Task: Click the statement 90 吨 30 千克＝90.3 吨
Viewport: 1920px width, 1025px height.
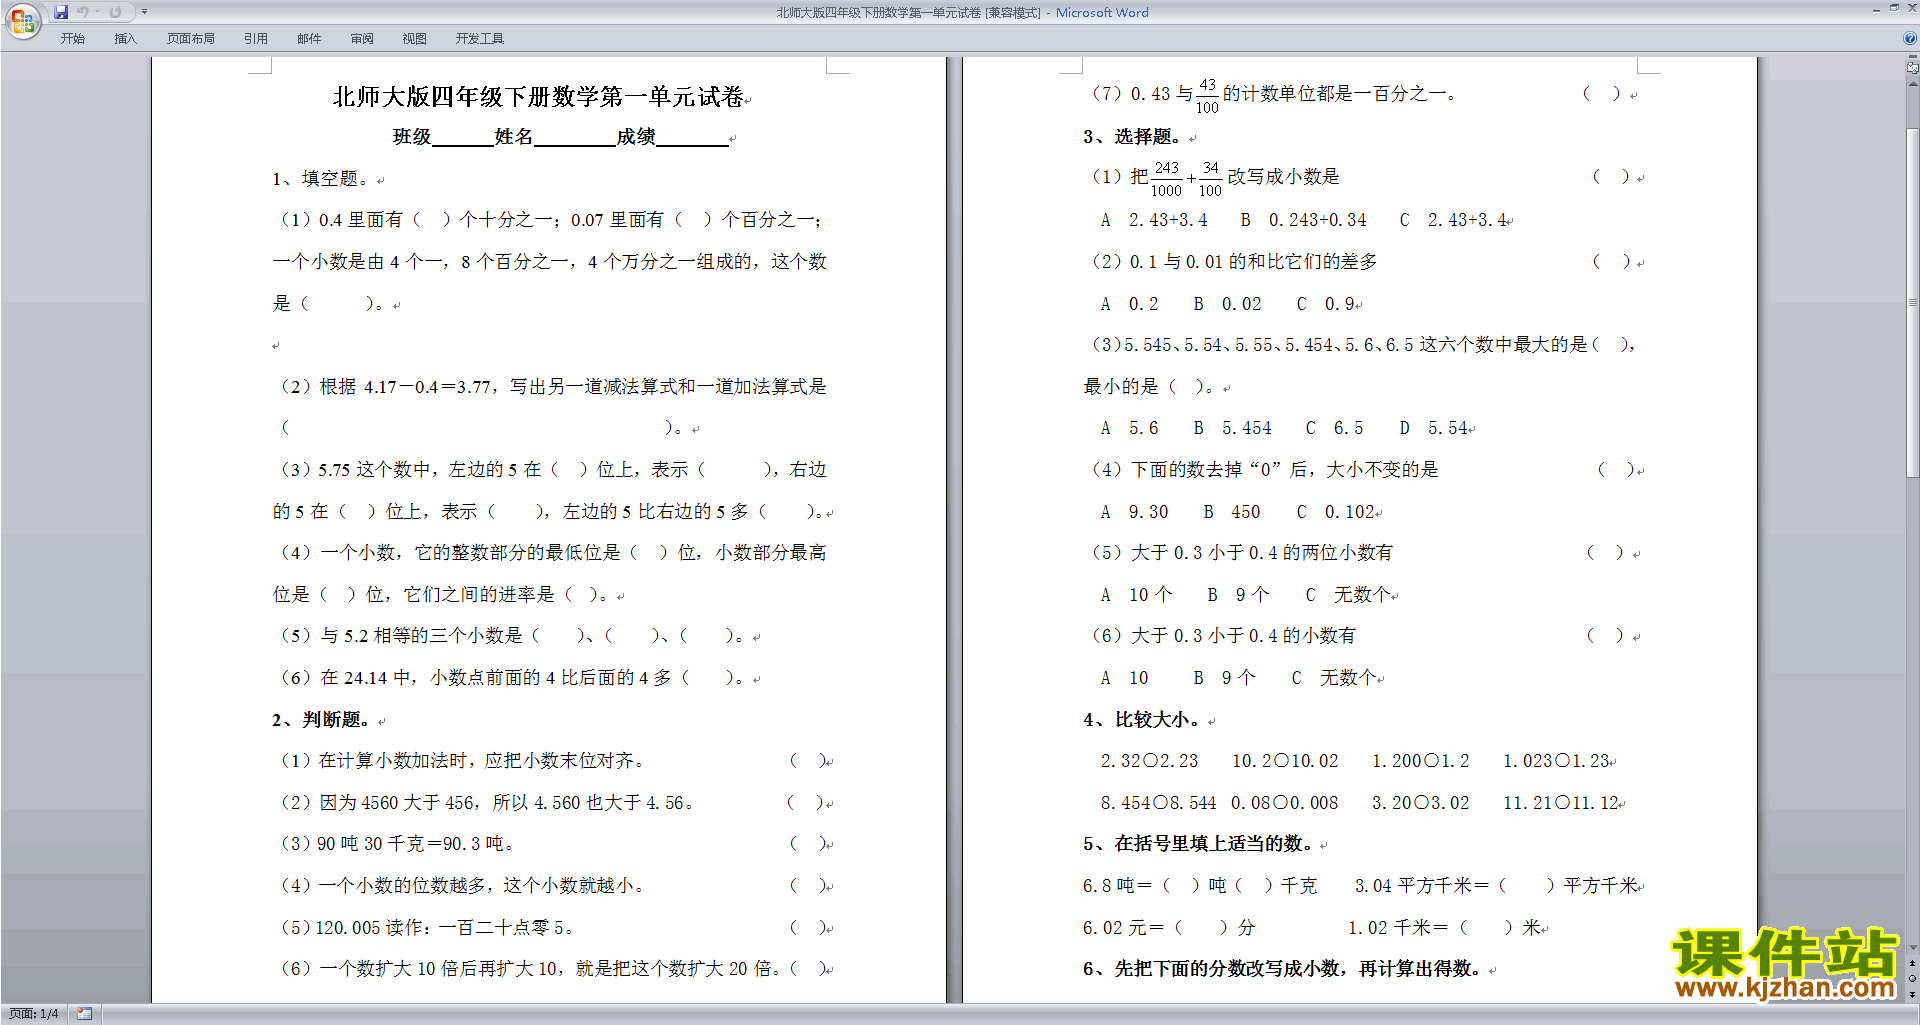Action: tap(398, 844)
